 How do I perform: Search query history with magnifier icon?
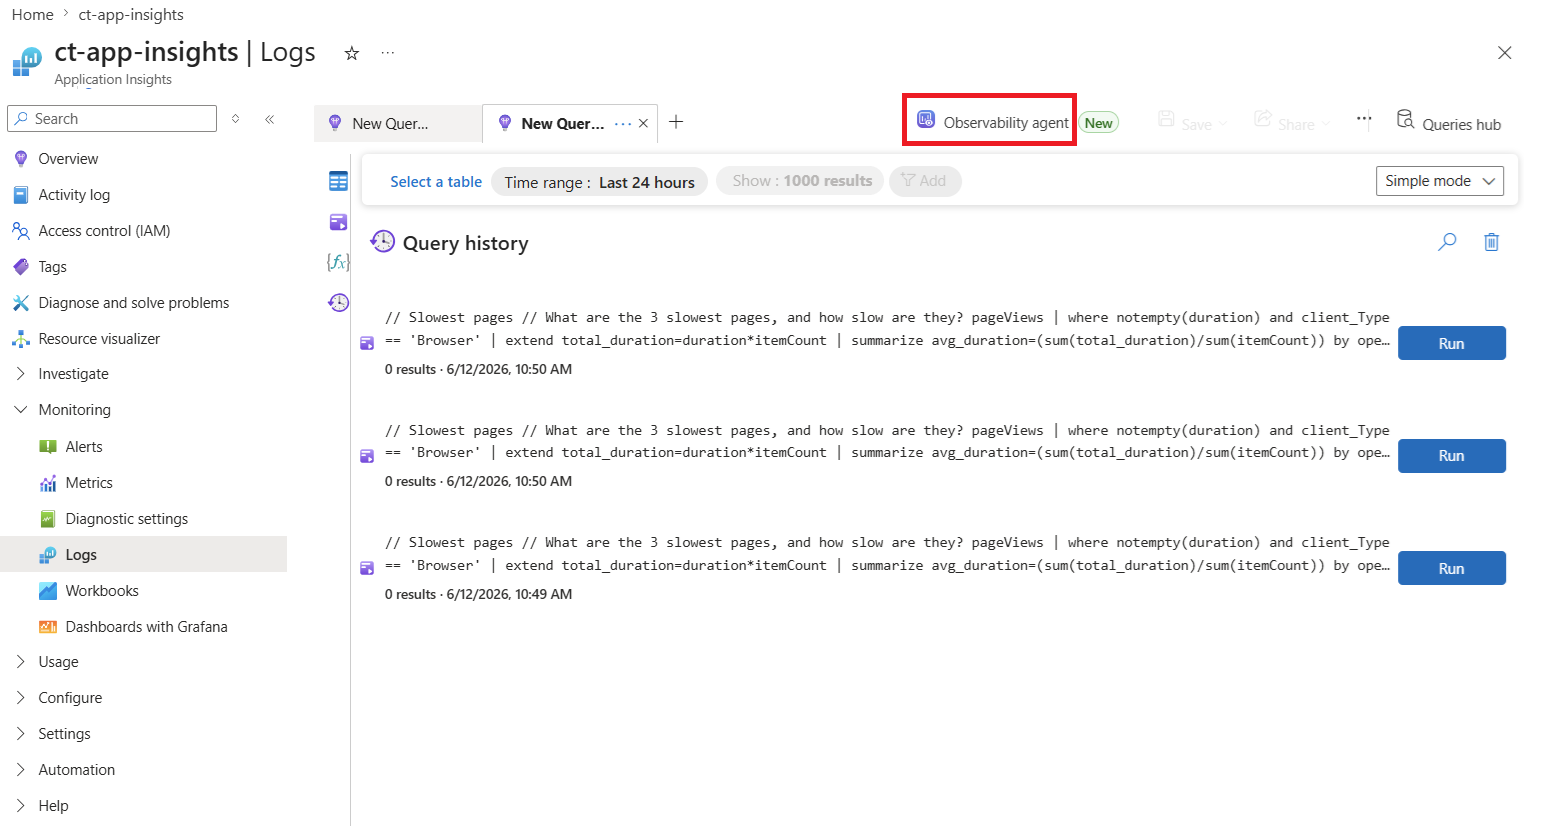[1447, 242]
